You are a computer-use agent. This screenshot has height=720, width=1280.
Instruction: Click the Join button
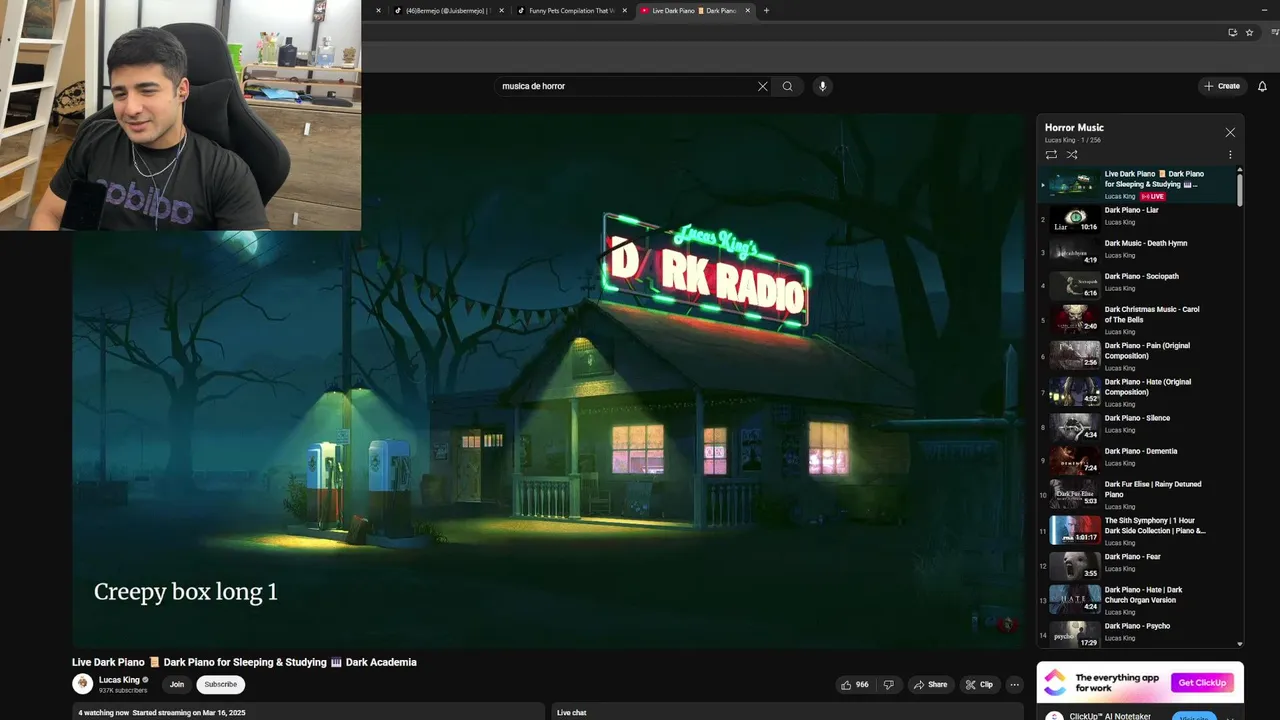tap(177, 685)
